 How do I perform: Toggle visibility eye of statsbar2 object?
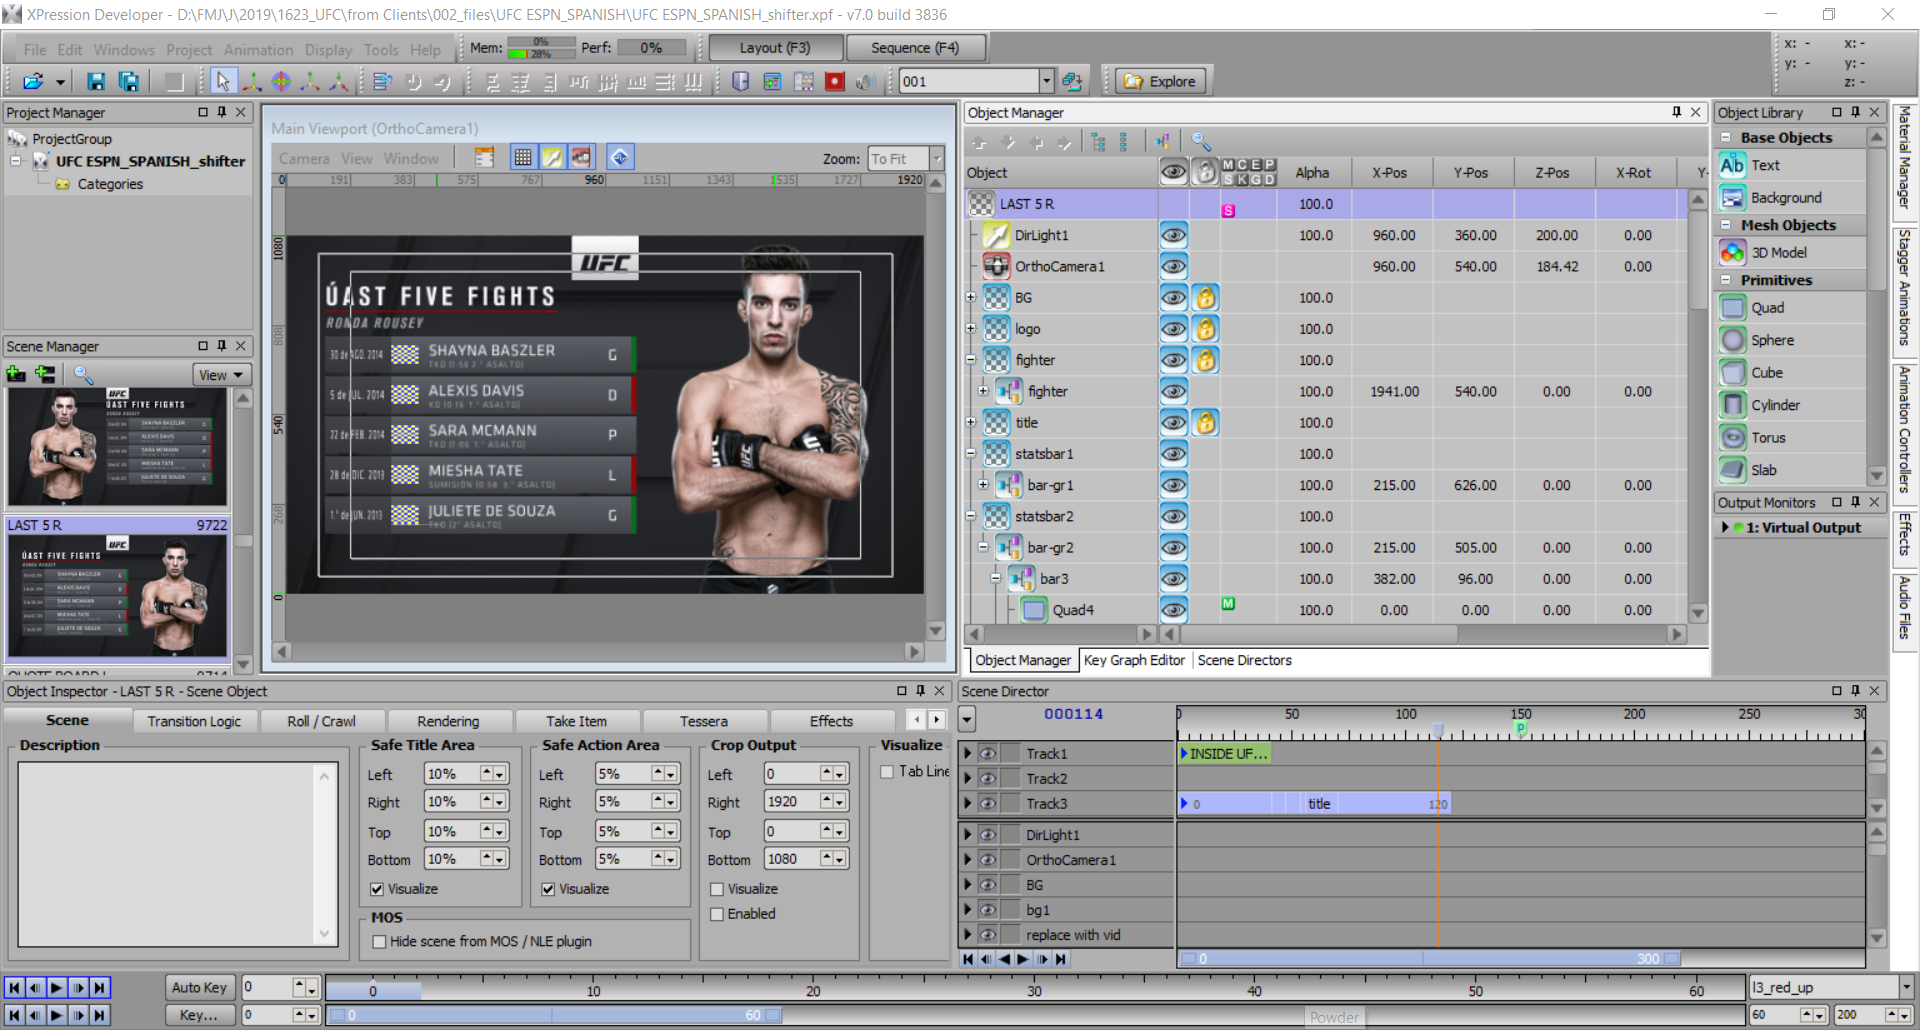click(1173, 516)
